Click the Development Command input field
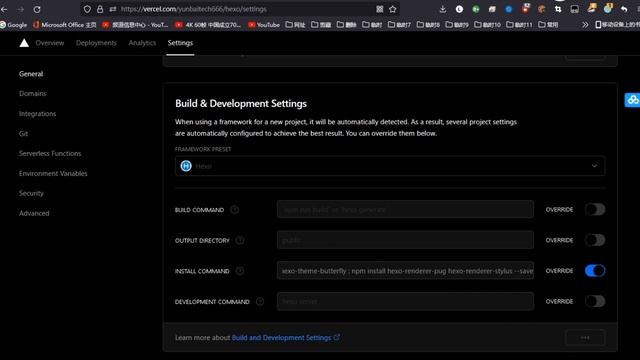Viewport: 640px width, 360px height. click(405, 301)
